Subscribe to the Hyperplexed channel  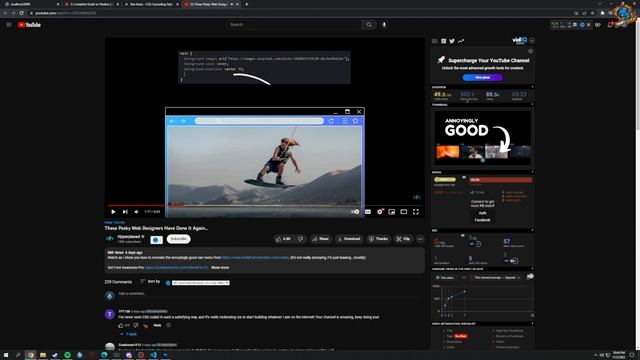[x=178, y=239]
